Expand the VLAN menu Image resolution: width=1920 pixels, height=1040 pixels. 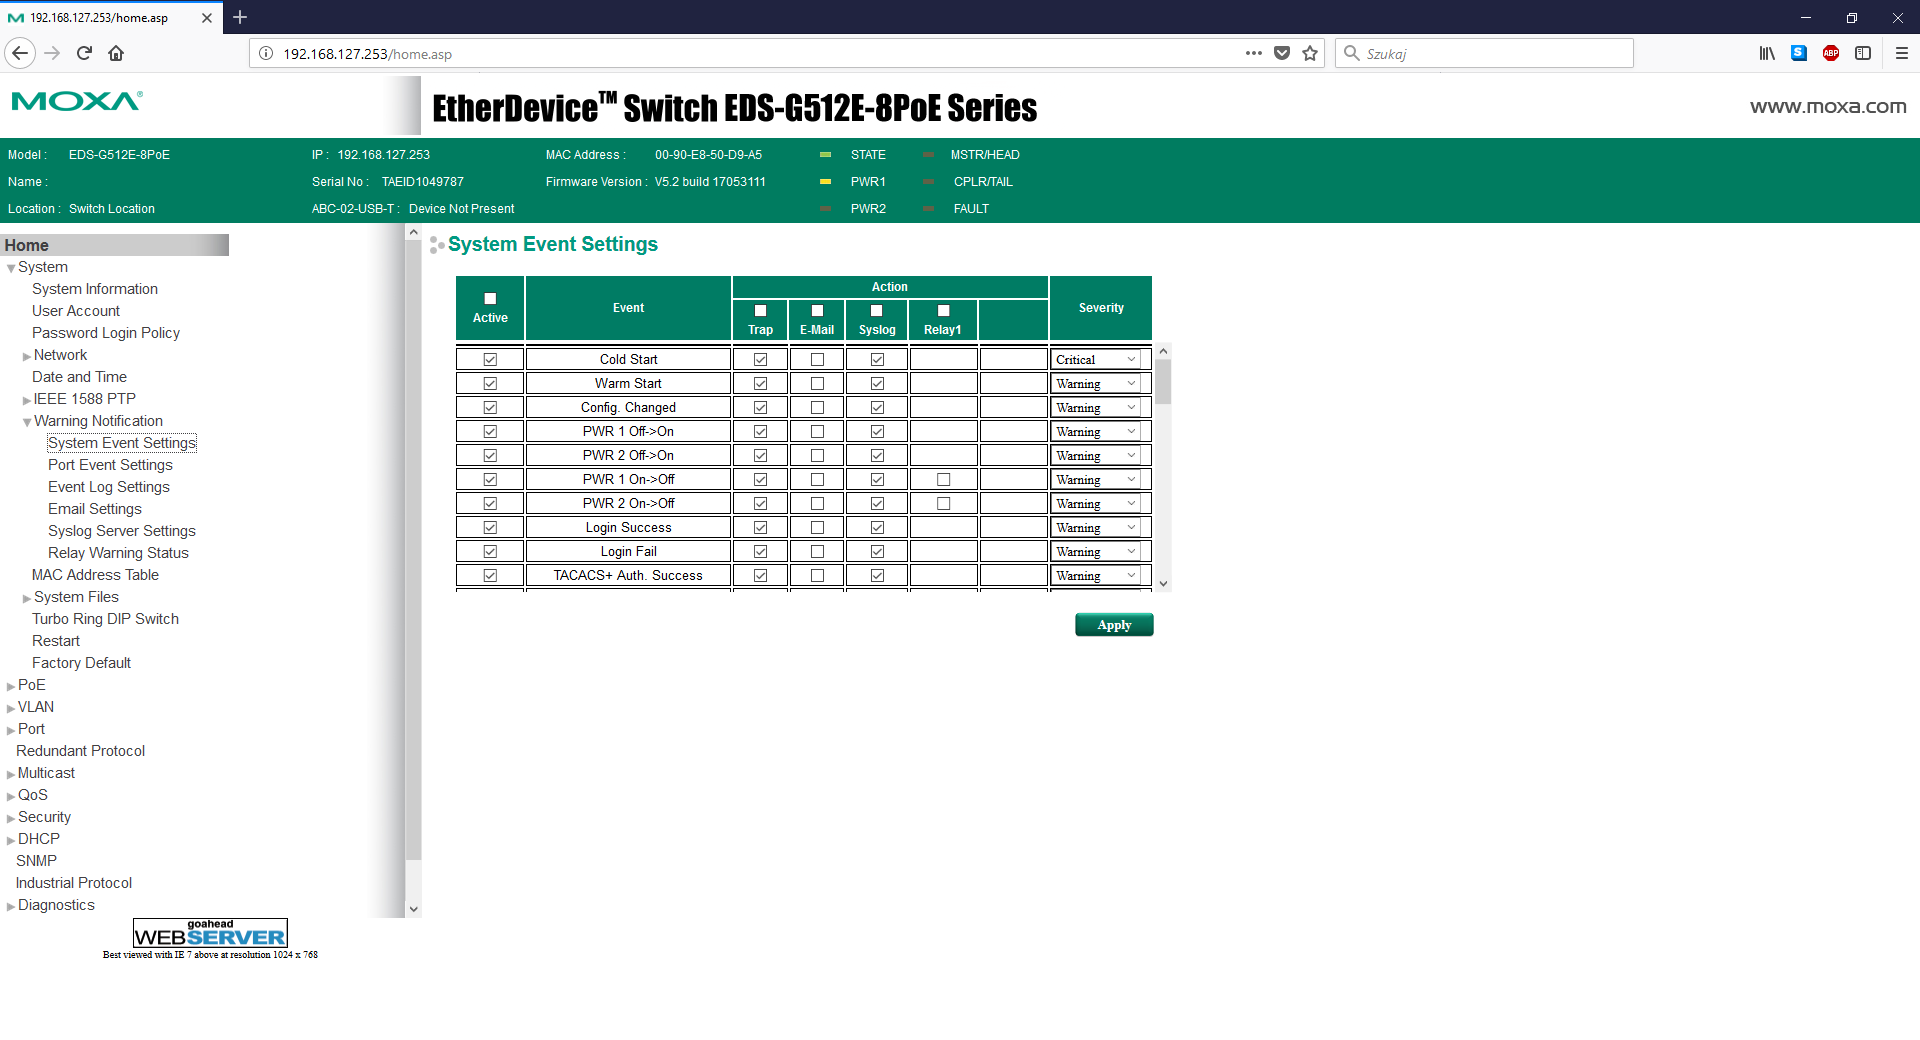tap(11, 708)
